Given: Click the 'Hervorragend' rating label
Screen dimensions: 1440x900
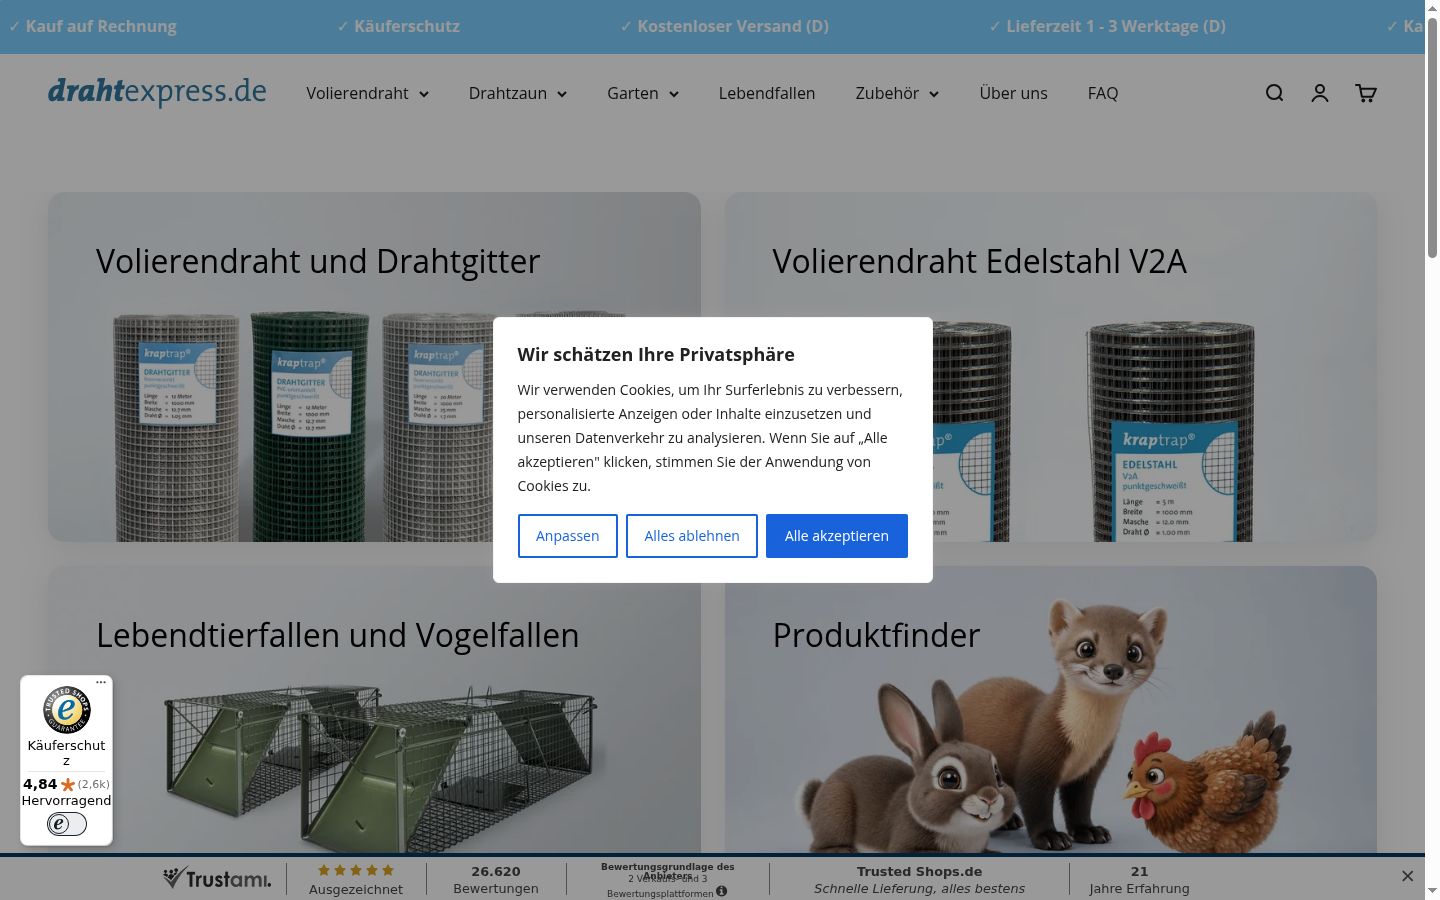Looking at the screenshot, I should [x=67, y=800].
